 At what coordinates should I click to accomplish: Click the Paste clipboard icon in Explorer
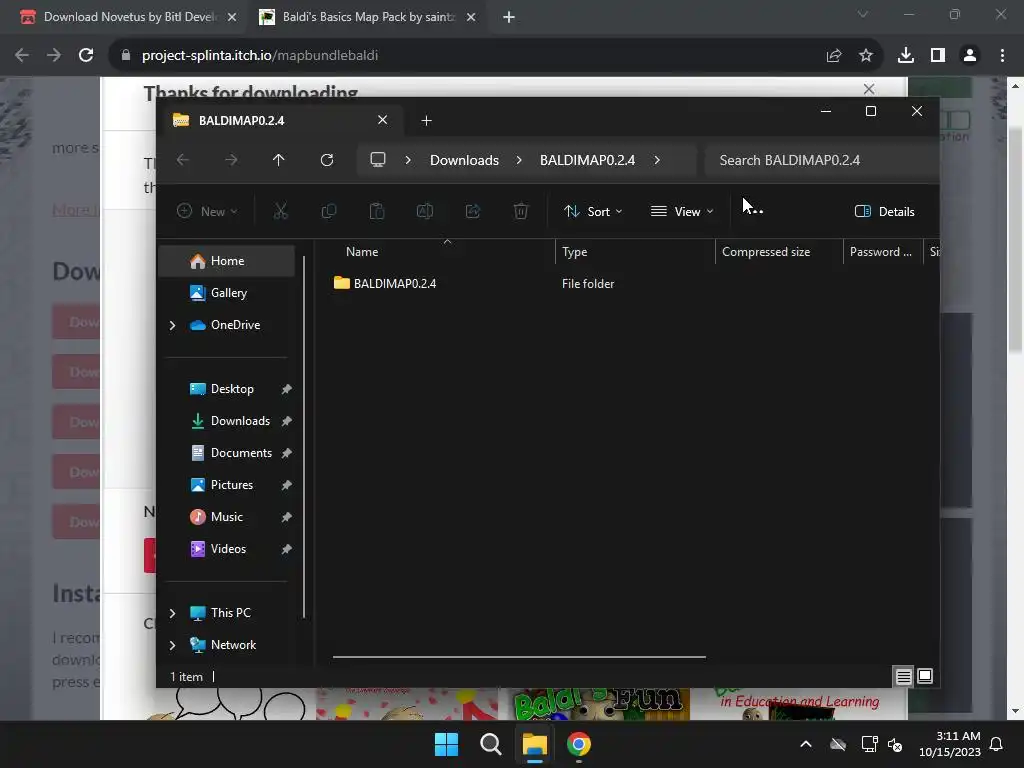coord(377,211)
